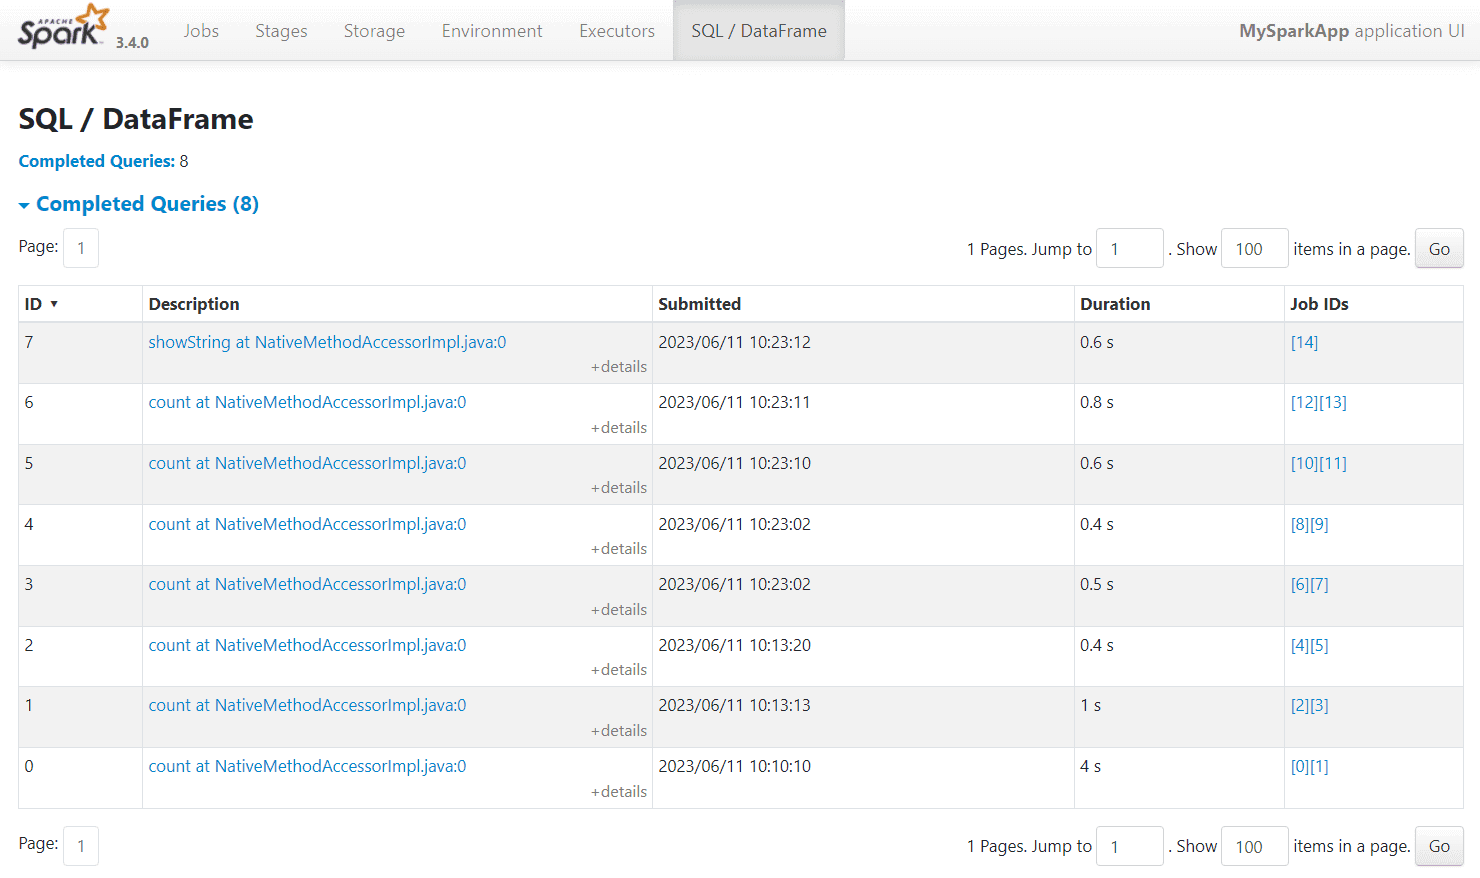Open count query with ID 1
The width and height of the screenshot is (1480, 878).
[307, 705]
